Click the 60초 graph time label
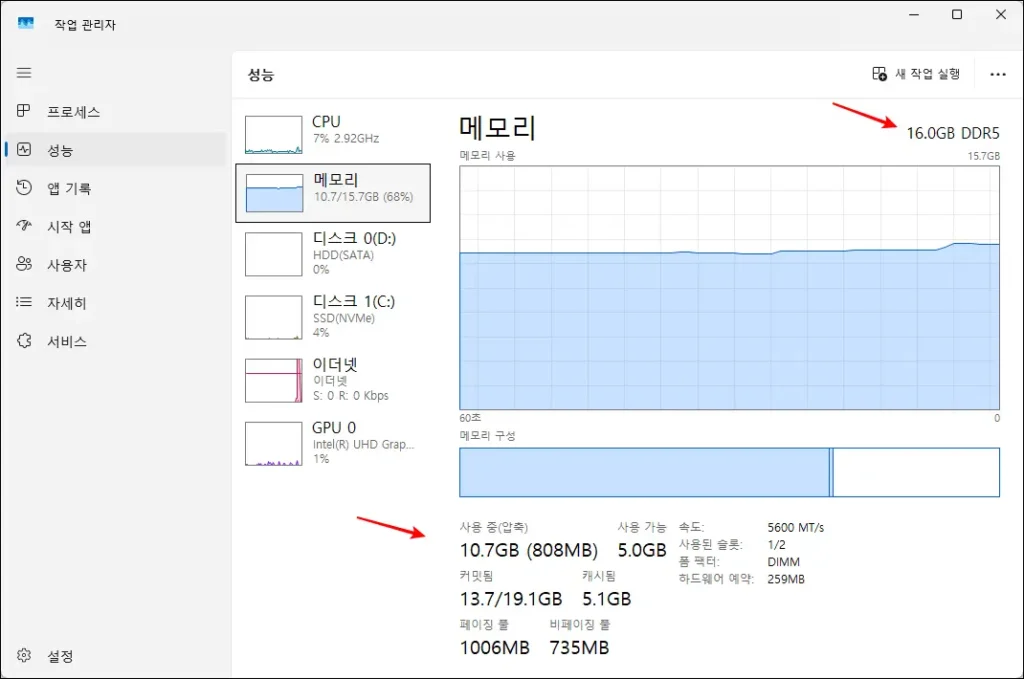Screen dimensions: 1024x679 coord(470,418)
